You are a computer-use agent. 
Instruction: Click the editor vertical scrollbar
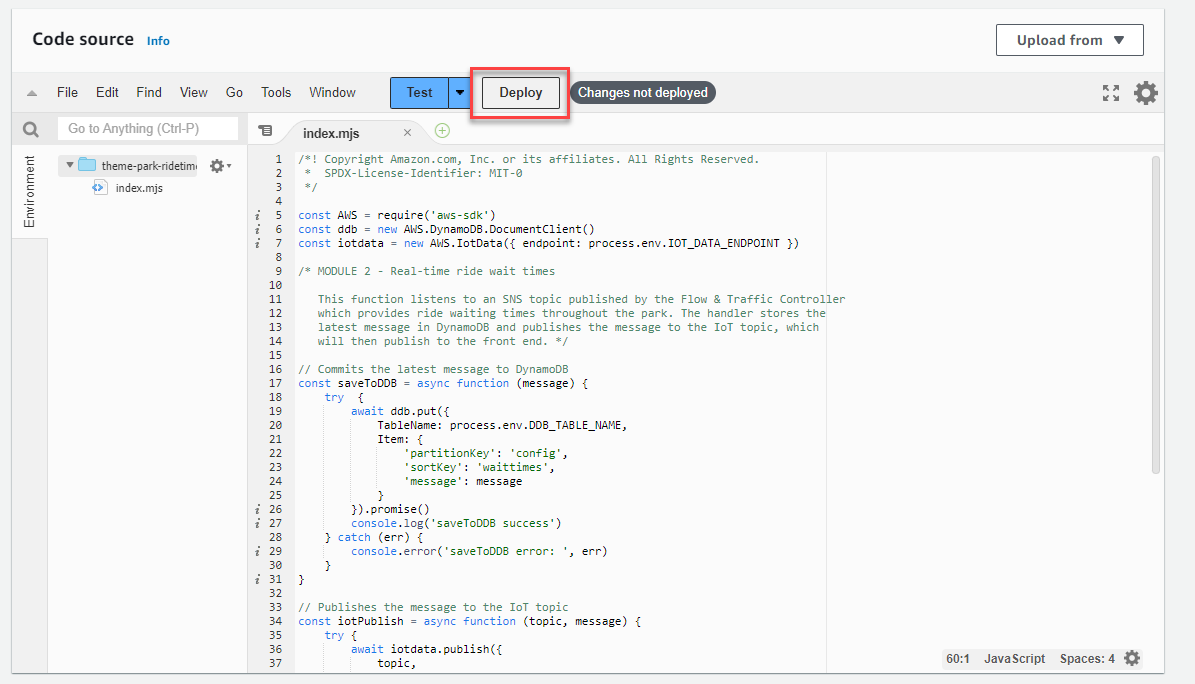coord(1155,314)
